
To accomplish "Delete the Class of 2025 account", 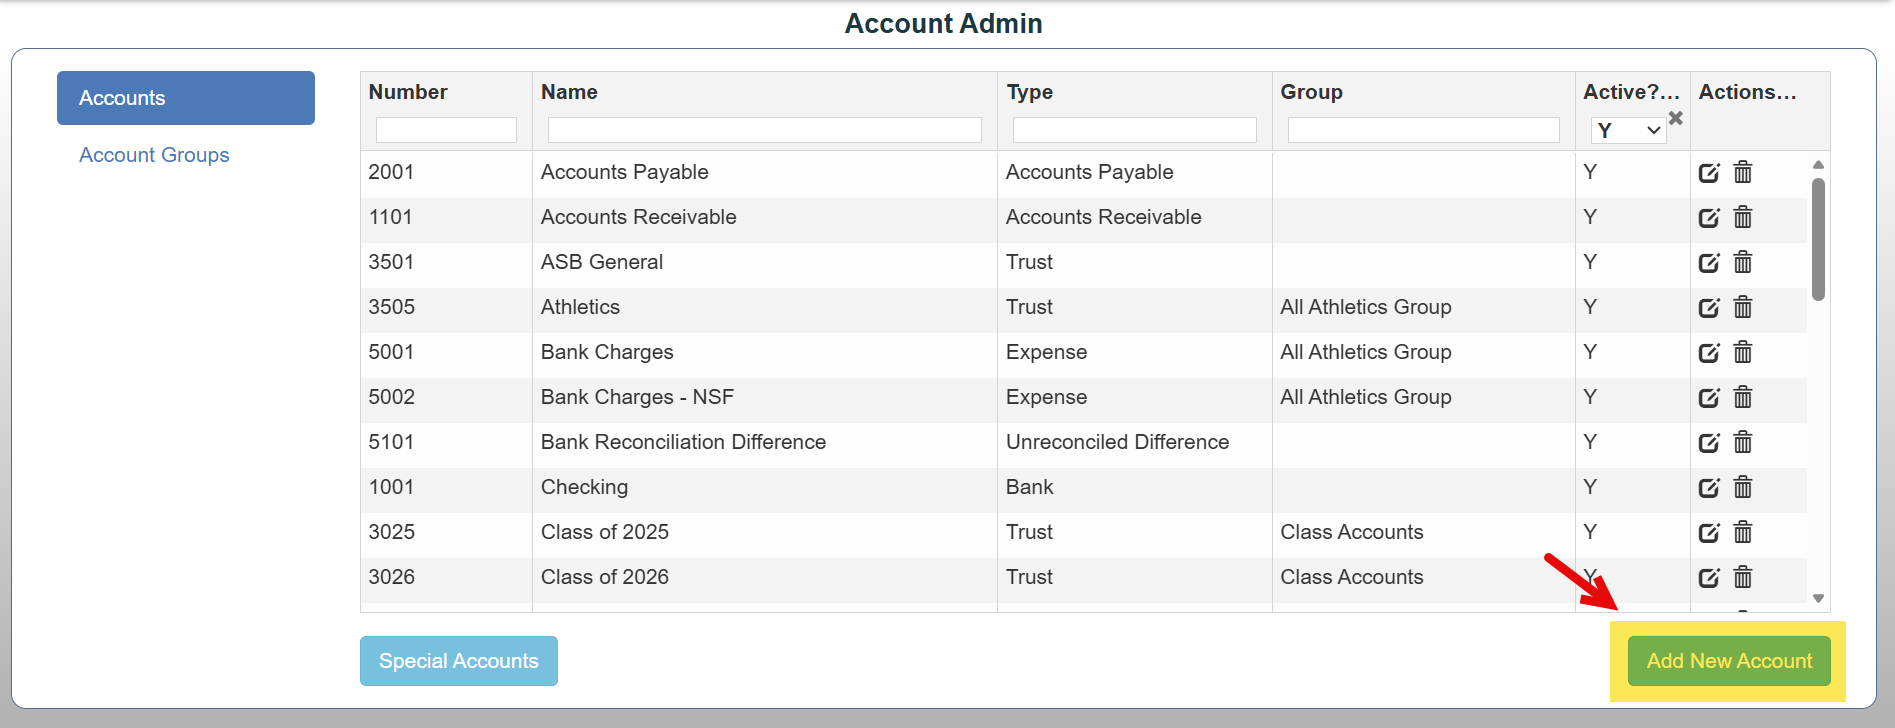I will 1743,532.
